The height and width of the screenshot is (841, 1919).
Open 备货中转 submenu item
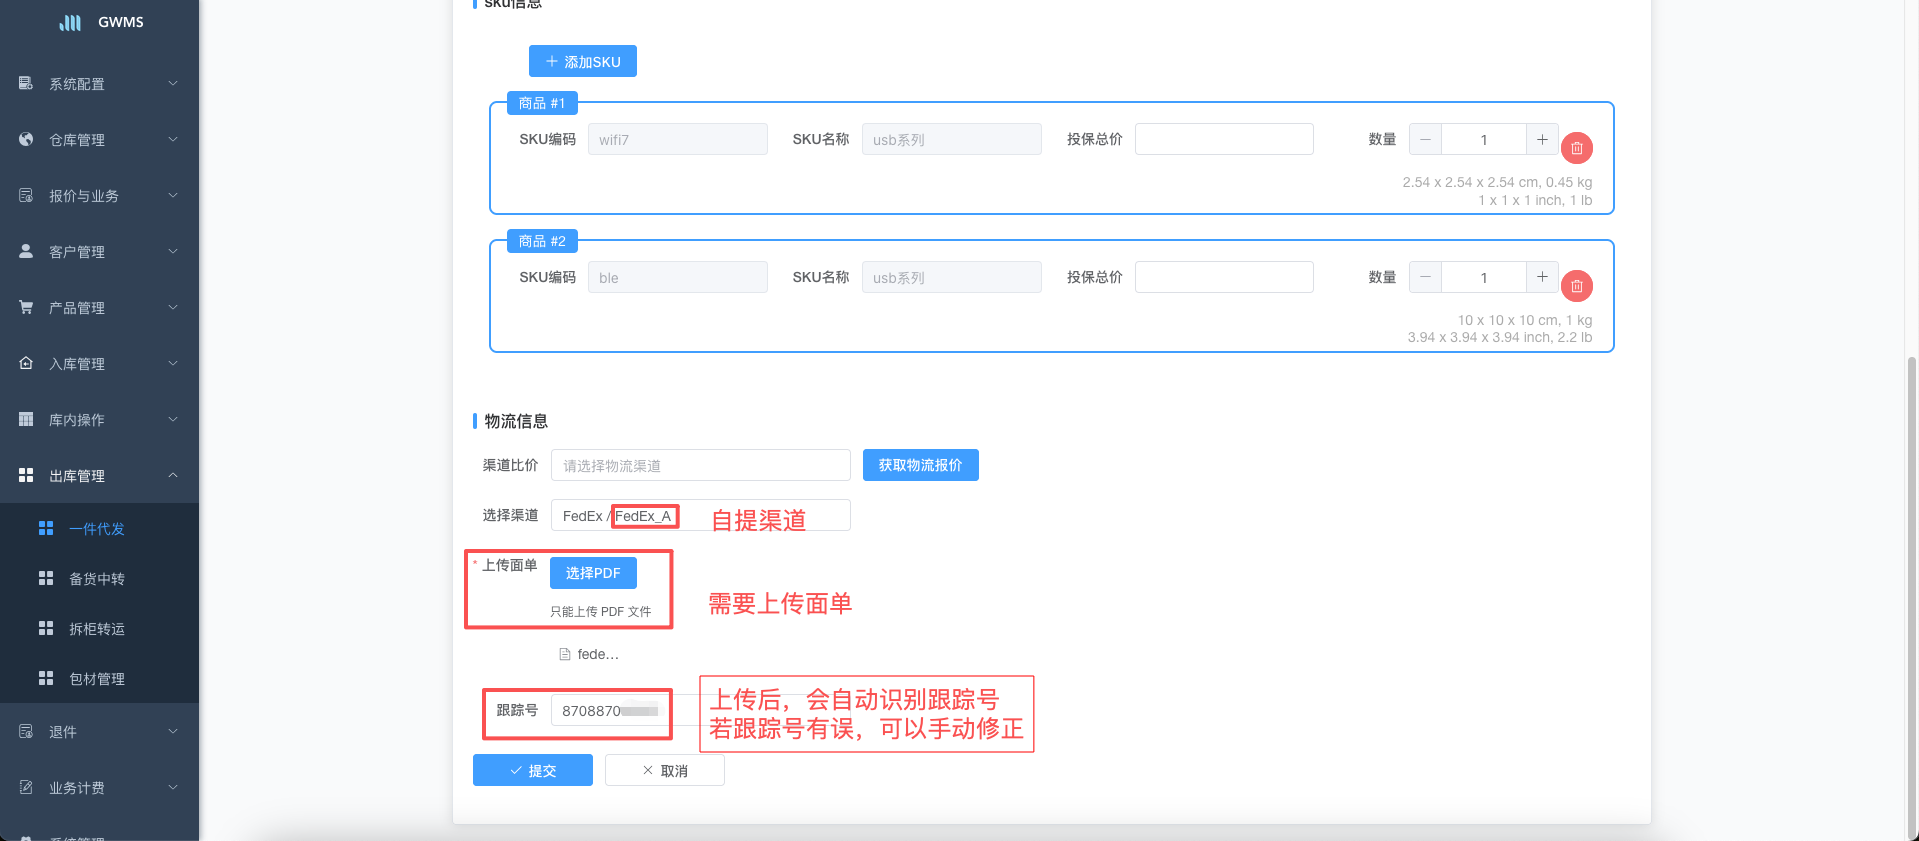(x=99, y=578)
